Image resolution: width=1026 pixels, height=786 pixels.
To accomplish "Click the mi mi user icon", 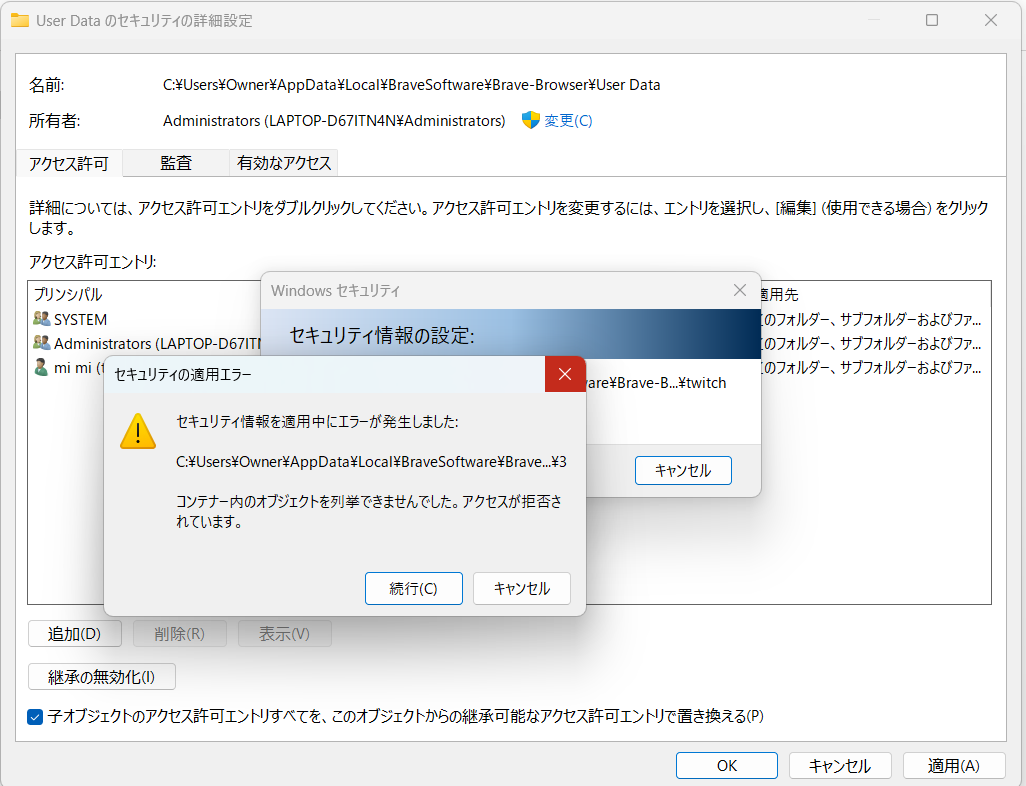I will 41,367.
